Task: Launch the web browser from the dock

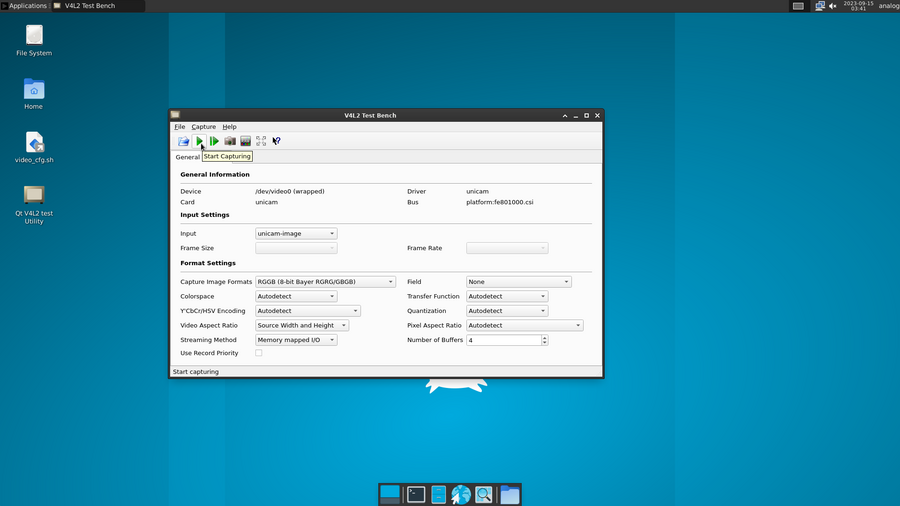Action: [461, 494]
